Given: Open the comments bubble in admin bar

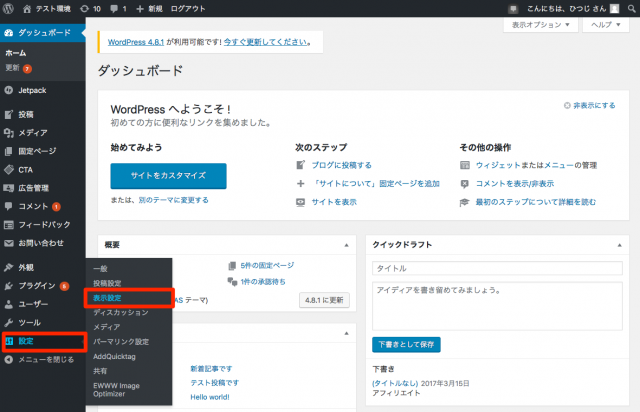Looking at the screenshot, I should pyautogui.click(x=118, y=9).
